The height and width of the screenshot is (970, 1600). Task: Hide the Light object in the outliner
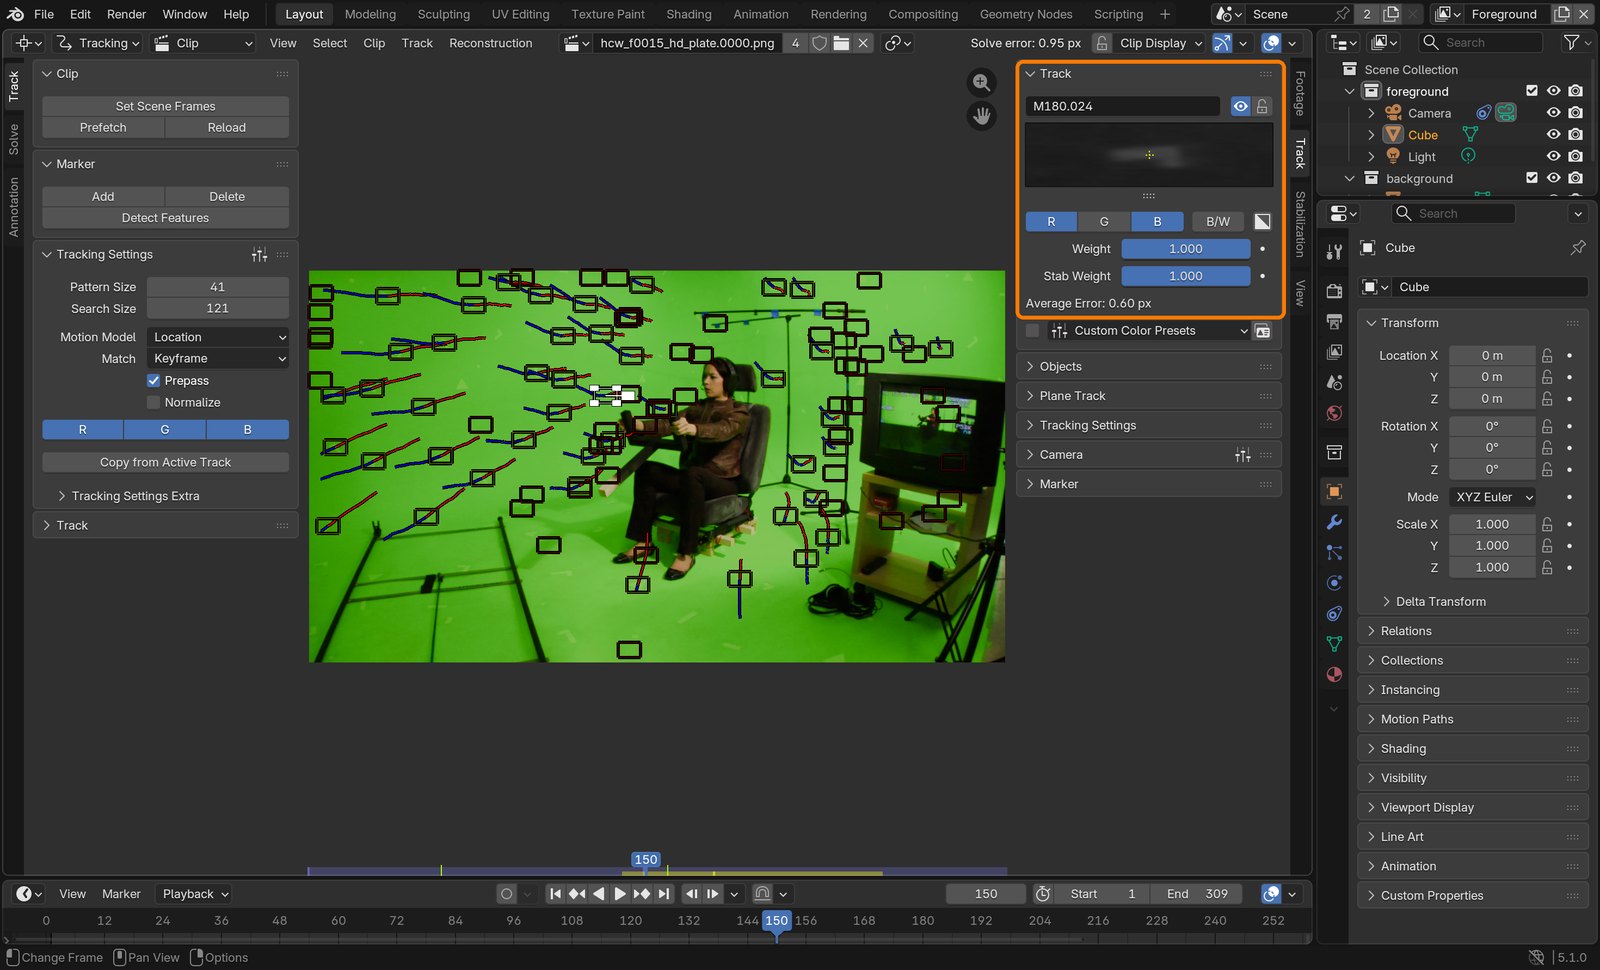click(1553, 156)
